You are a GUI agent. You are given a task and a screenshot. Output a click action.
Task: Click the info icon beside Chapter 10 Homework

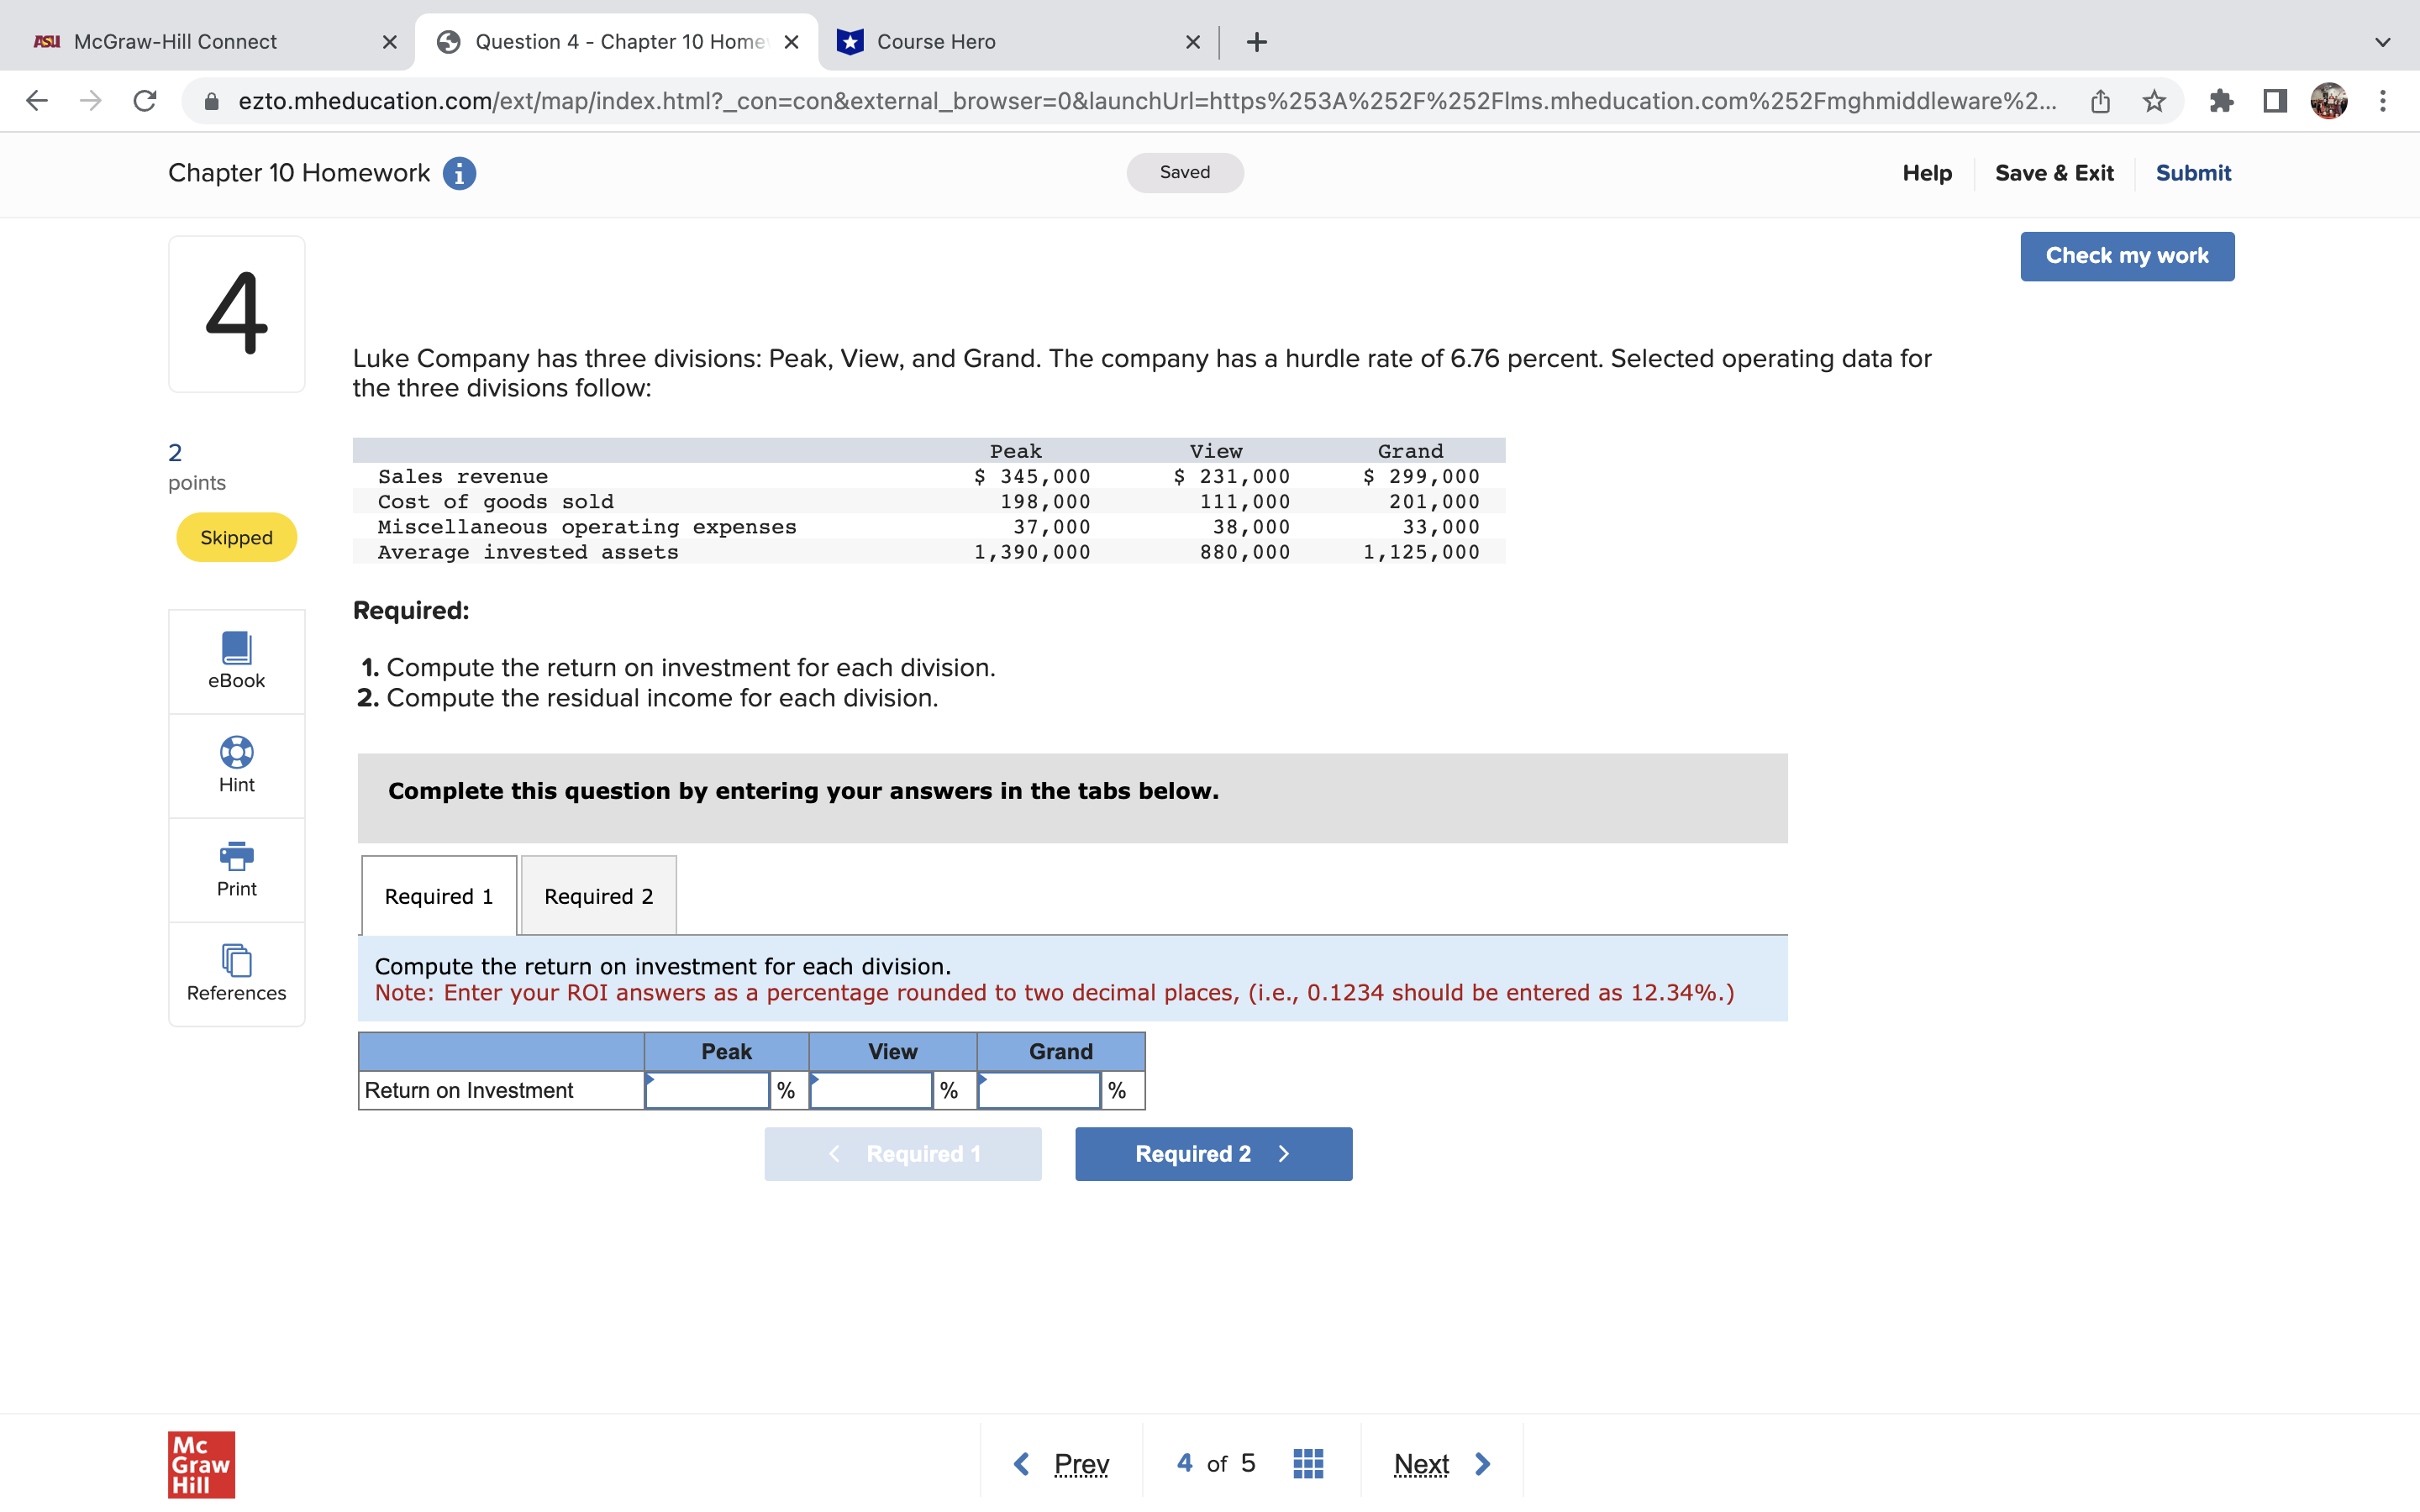click(x=459, y=173)
